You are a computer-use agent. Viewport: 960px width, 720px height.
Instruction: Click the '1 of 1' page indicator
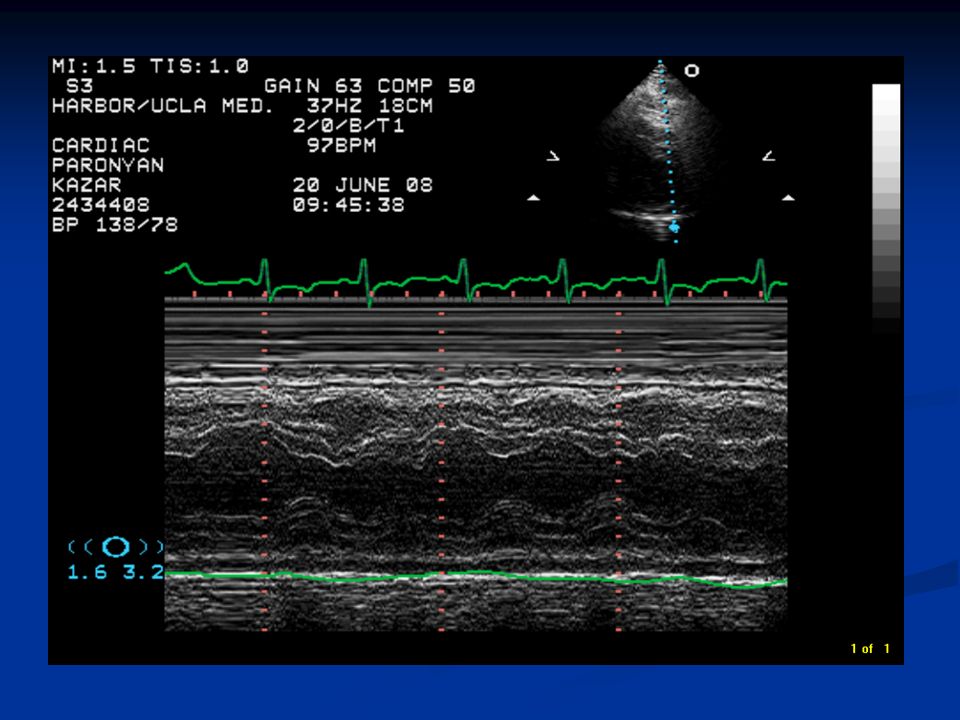click(x=870, y=648)
